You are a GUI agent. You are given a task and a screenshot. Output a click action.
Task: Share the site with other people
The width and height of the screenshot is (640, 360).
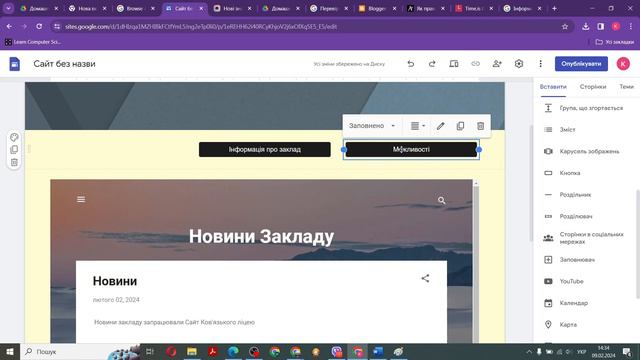[x=497, y=64]
